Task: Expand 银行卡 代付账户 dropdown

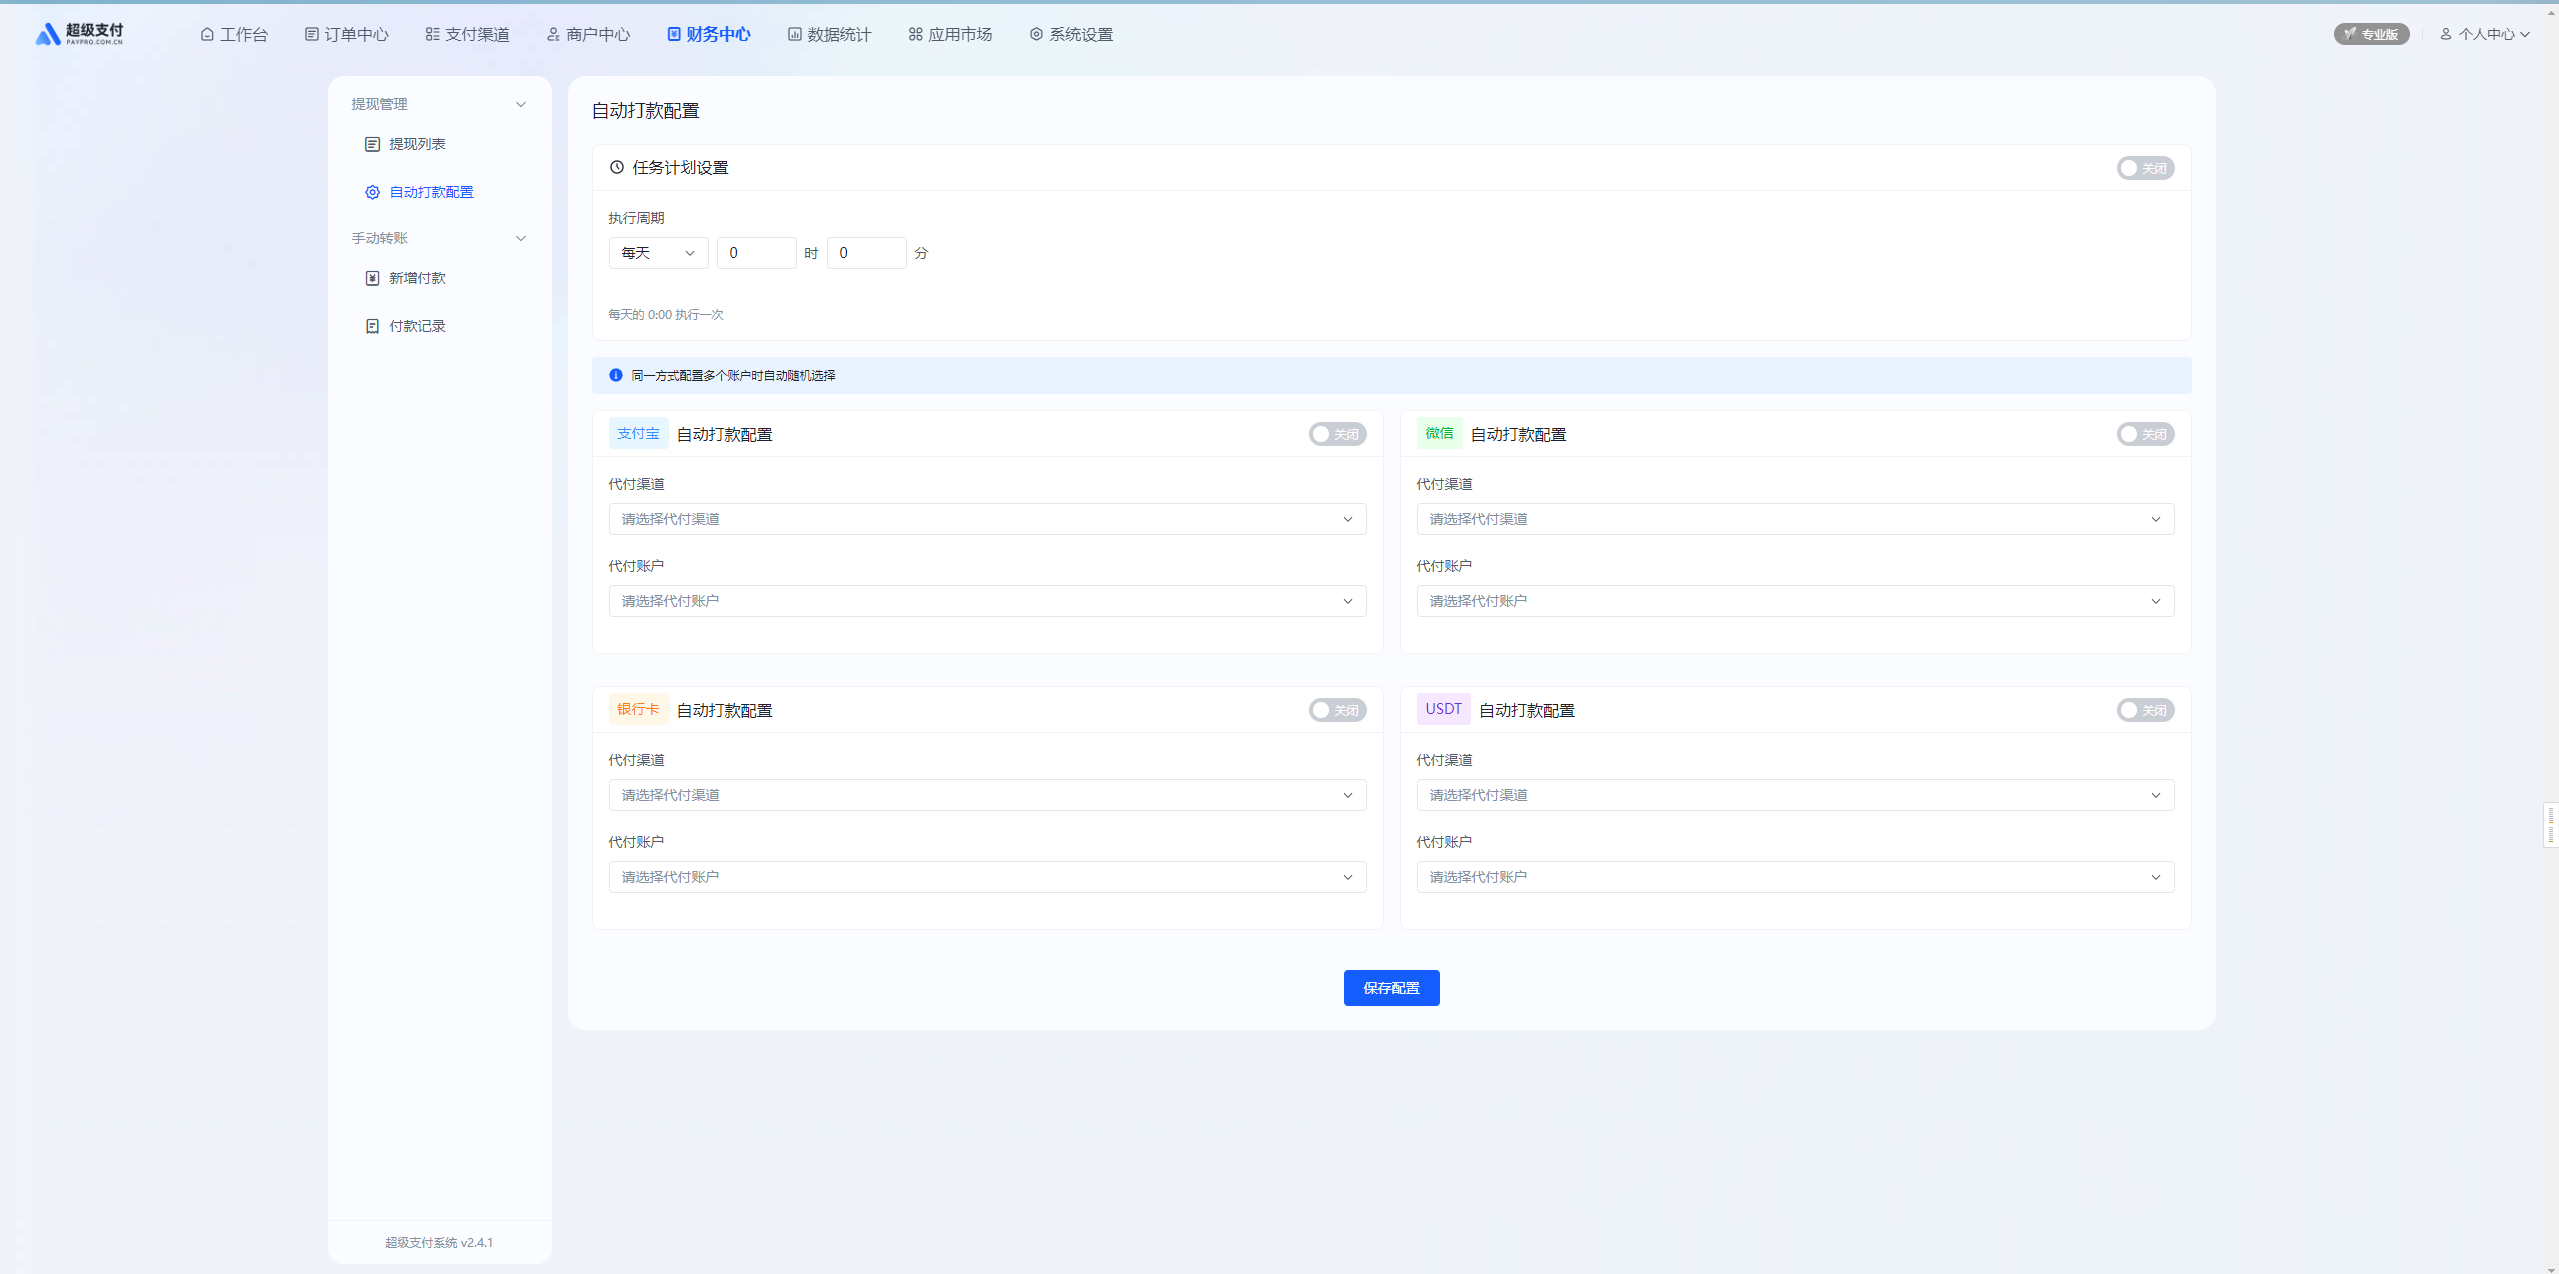Action: tap(987, 877)
